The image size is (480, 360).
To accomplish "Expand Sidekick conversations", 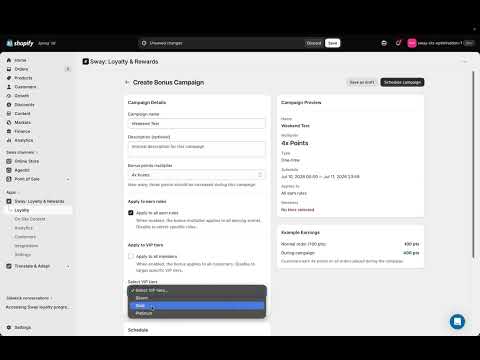I will tap(29, 298).
